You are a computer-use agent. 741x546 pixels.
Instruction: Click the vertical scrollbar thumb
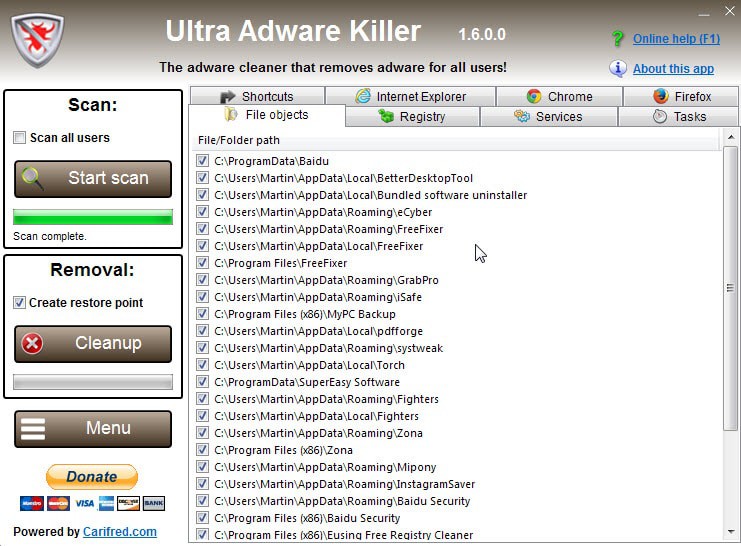click(730, 288)
